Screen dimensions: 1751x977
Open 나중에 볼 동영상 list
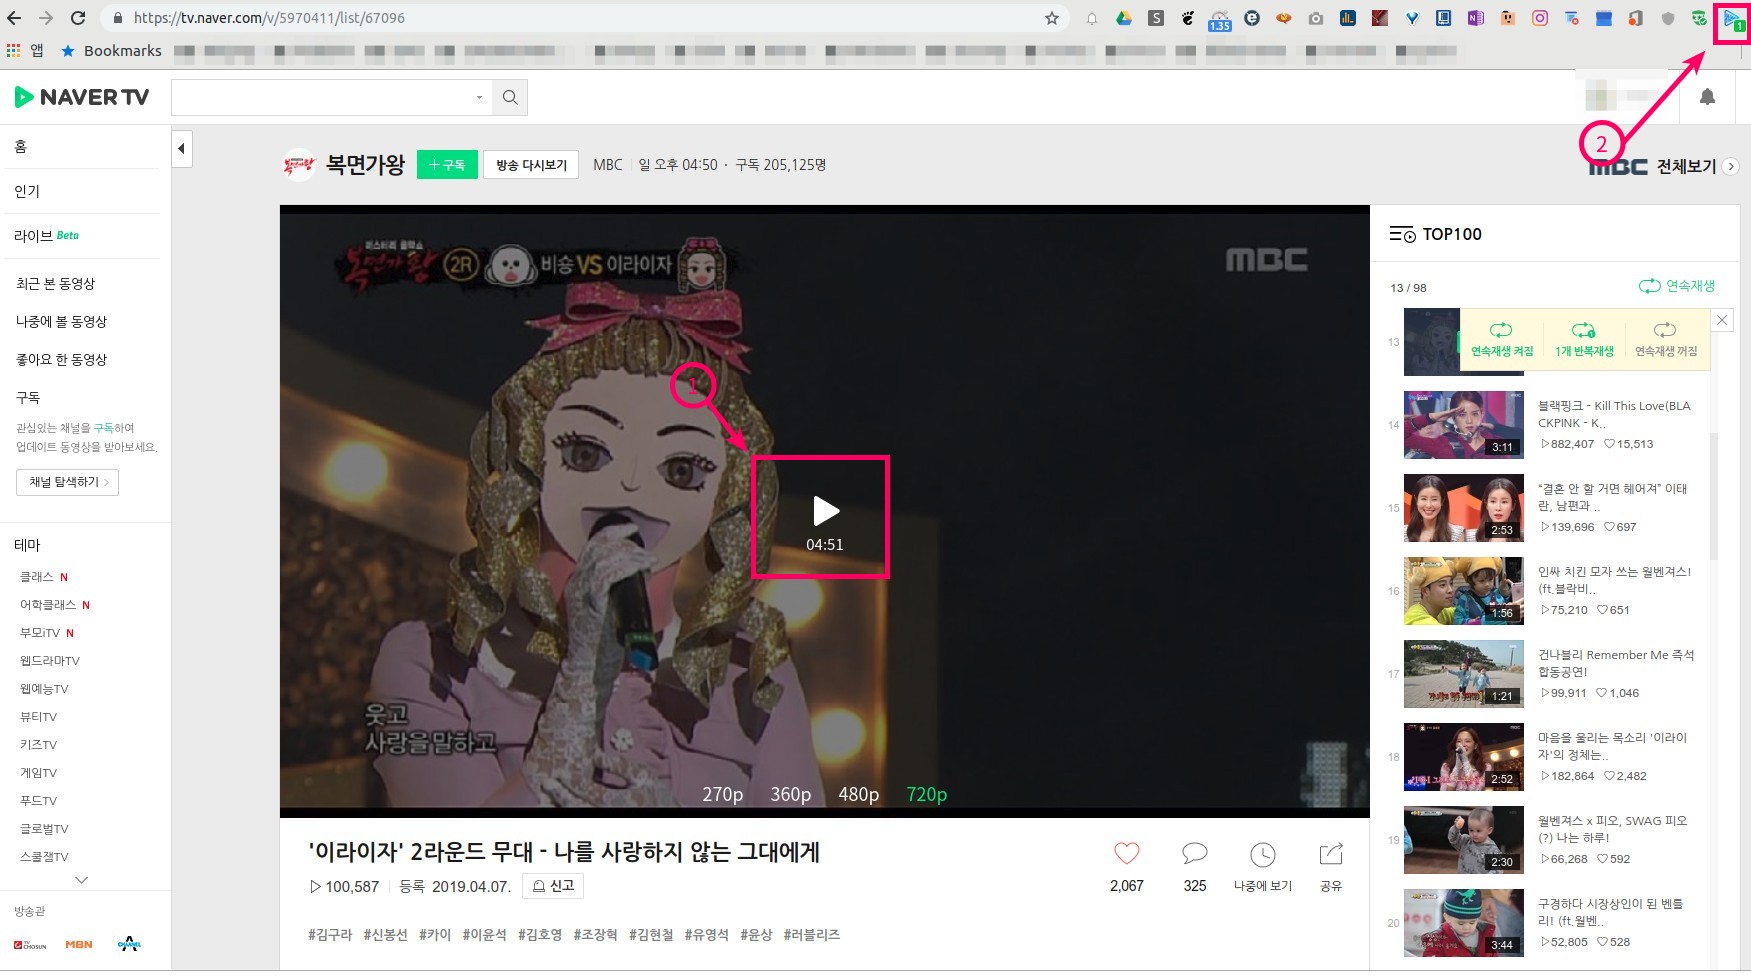click(61, 322)
